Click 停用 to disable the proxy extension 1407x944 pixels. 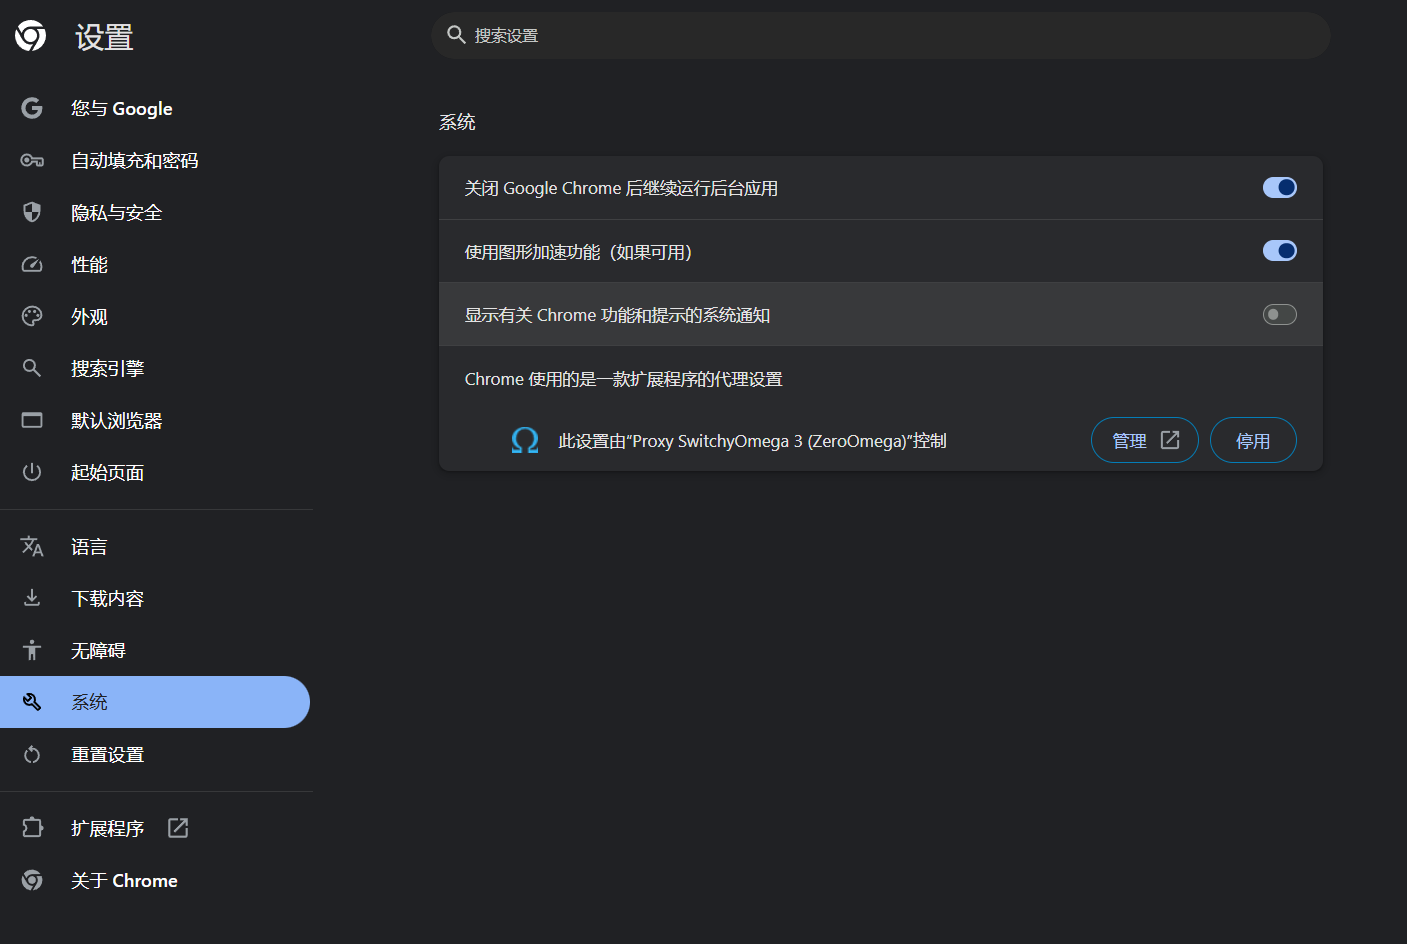(x=1253, y=440)
